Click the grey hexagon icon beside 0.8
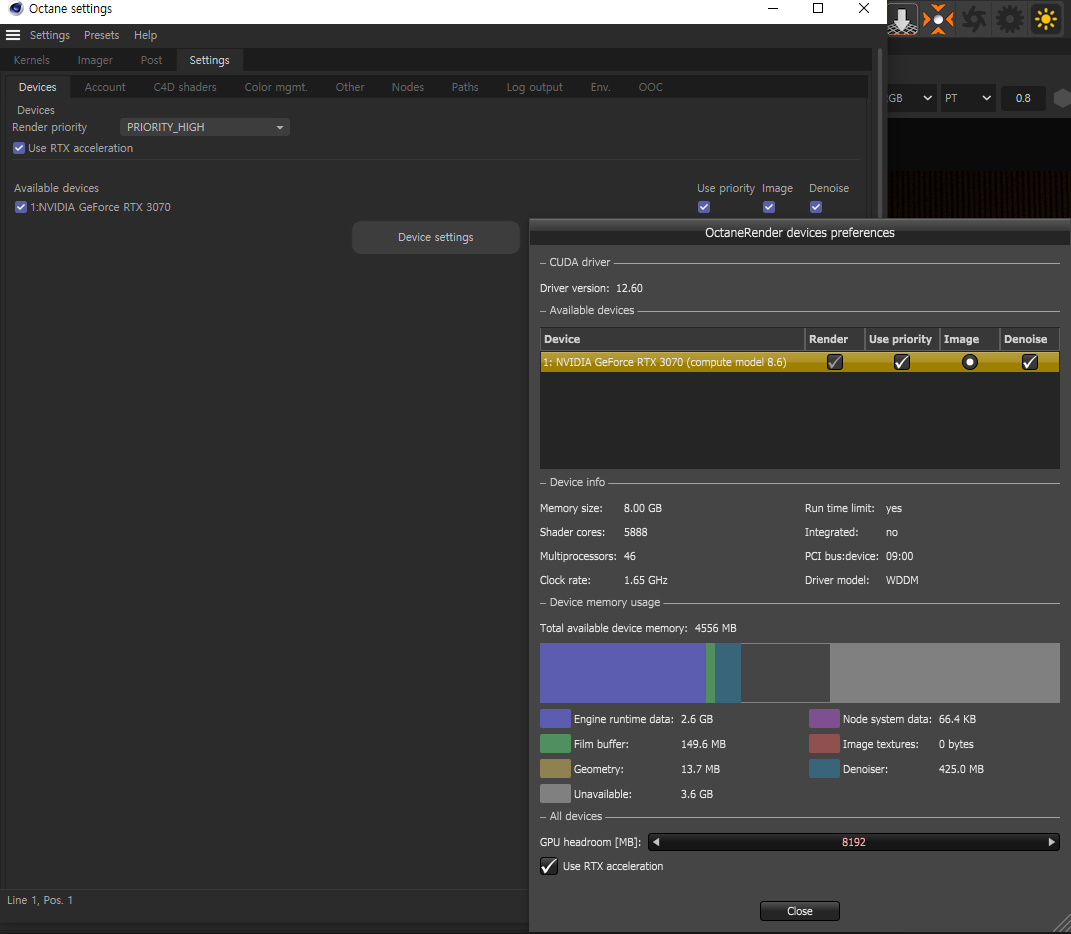 point(1062,98)
